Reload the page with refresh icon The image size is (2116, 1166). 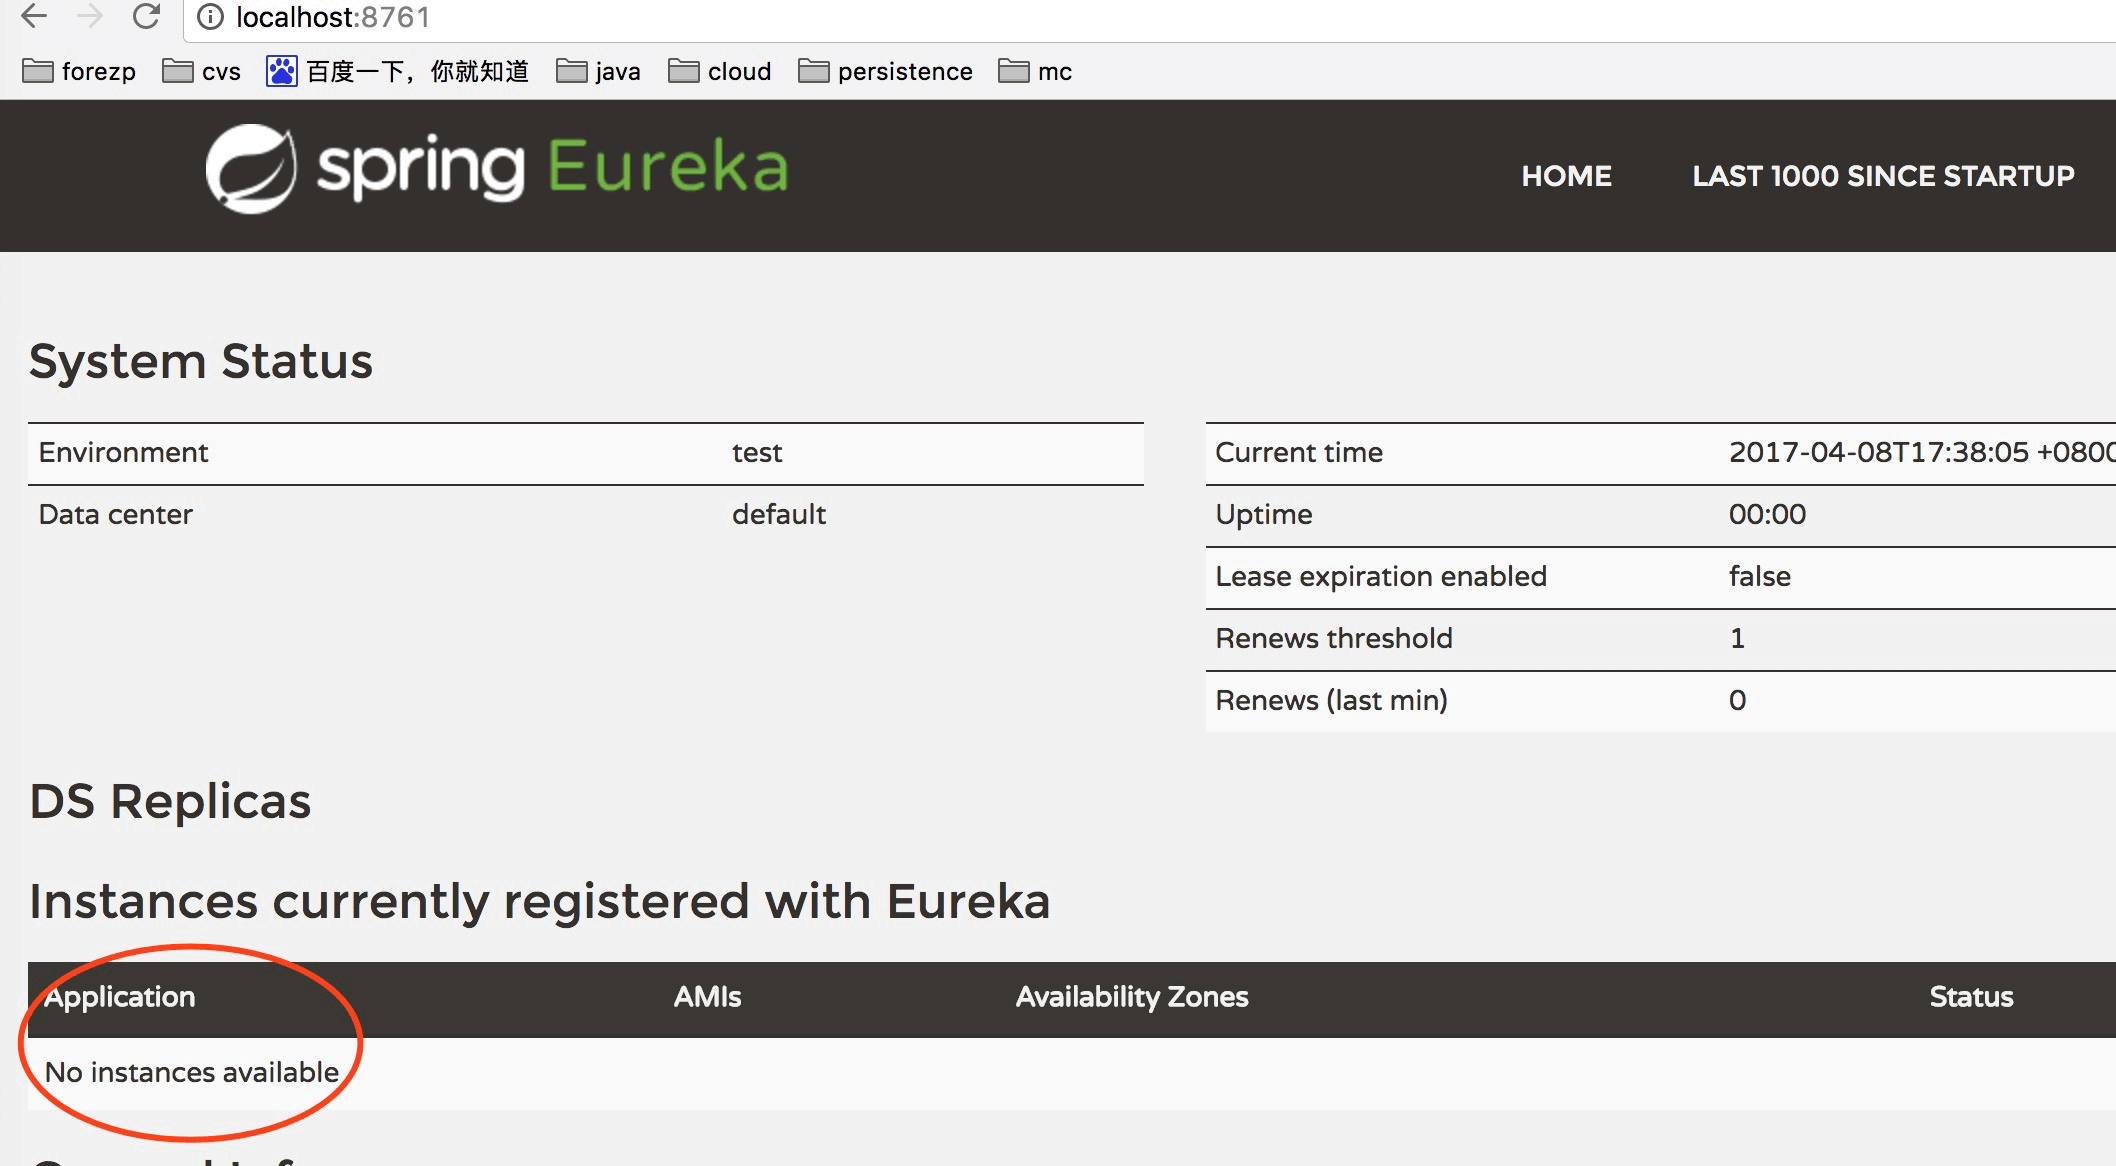(146, 16)
